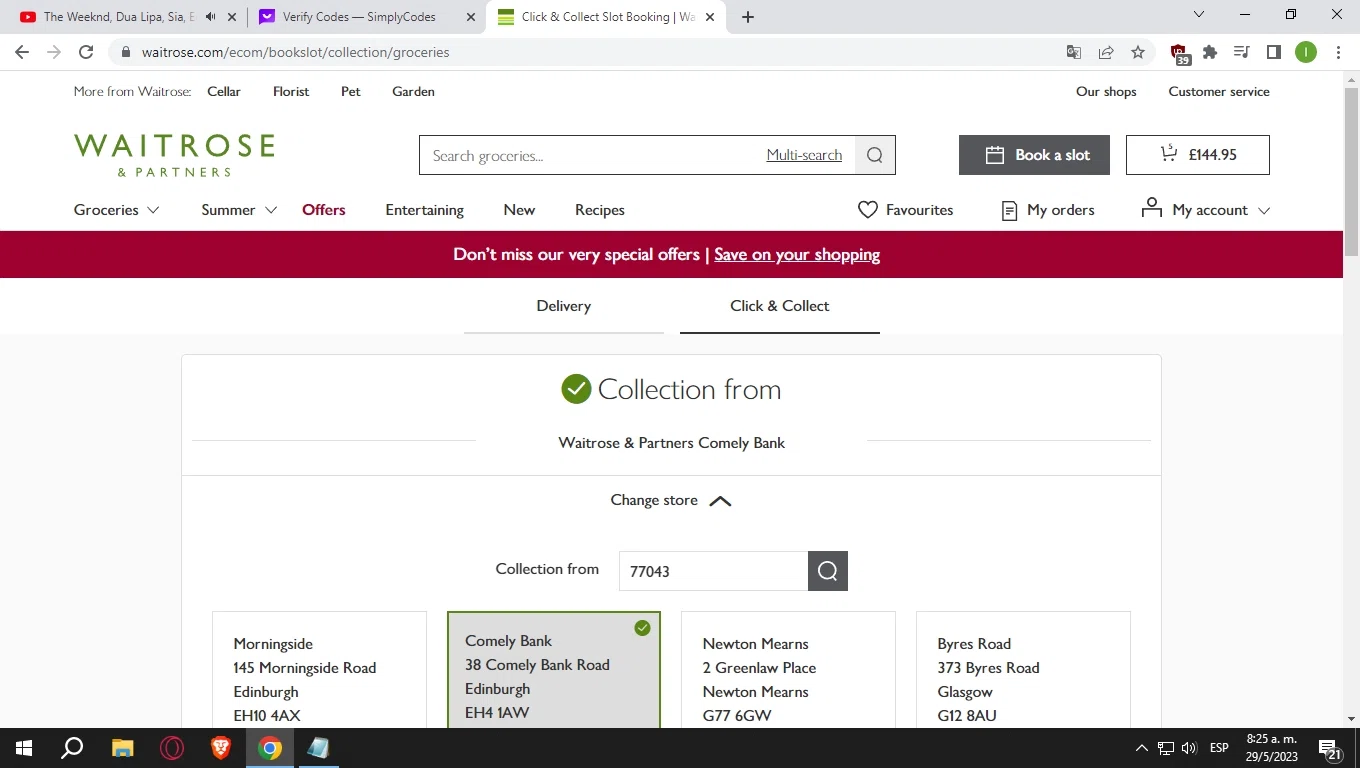The width and height of the screenshot is (1360, 768).
Task: Open the My account dropdown
Action: pos(1205,210)
